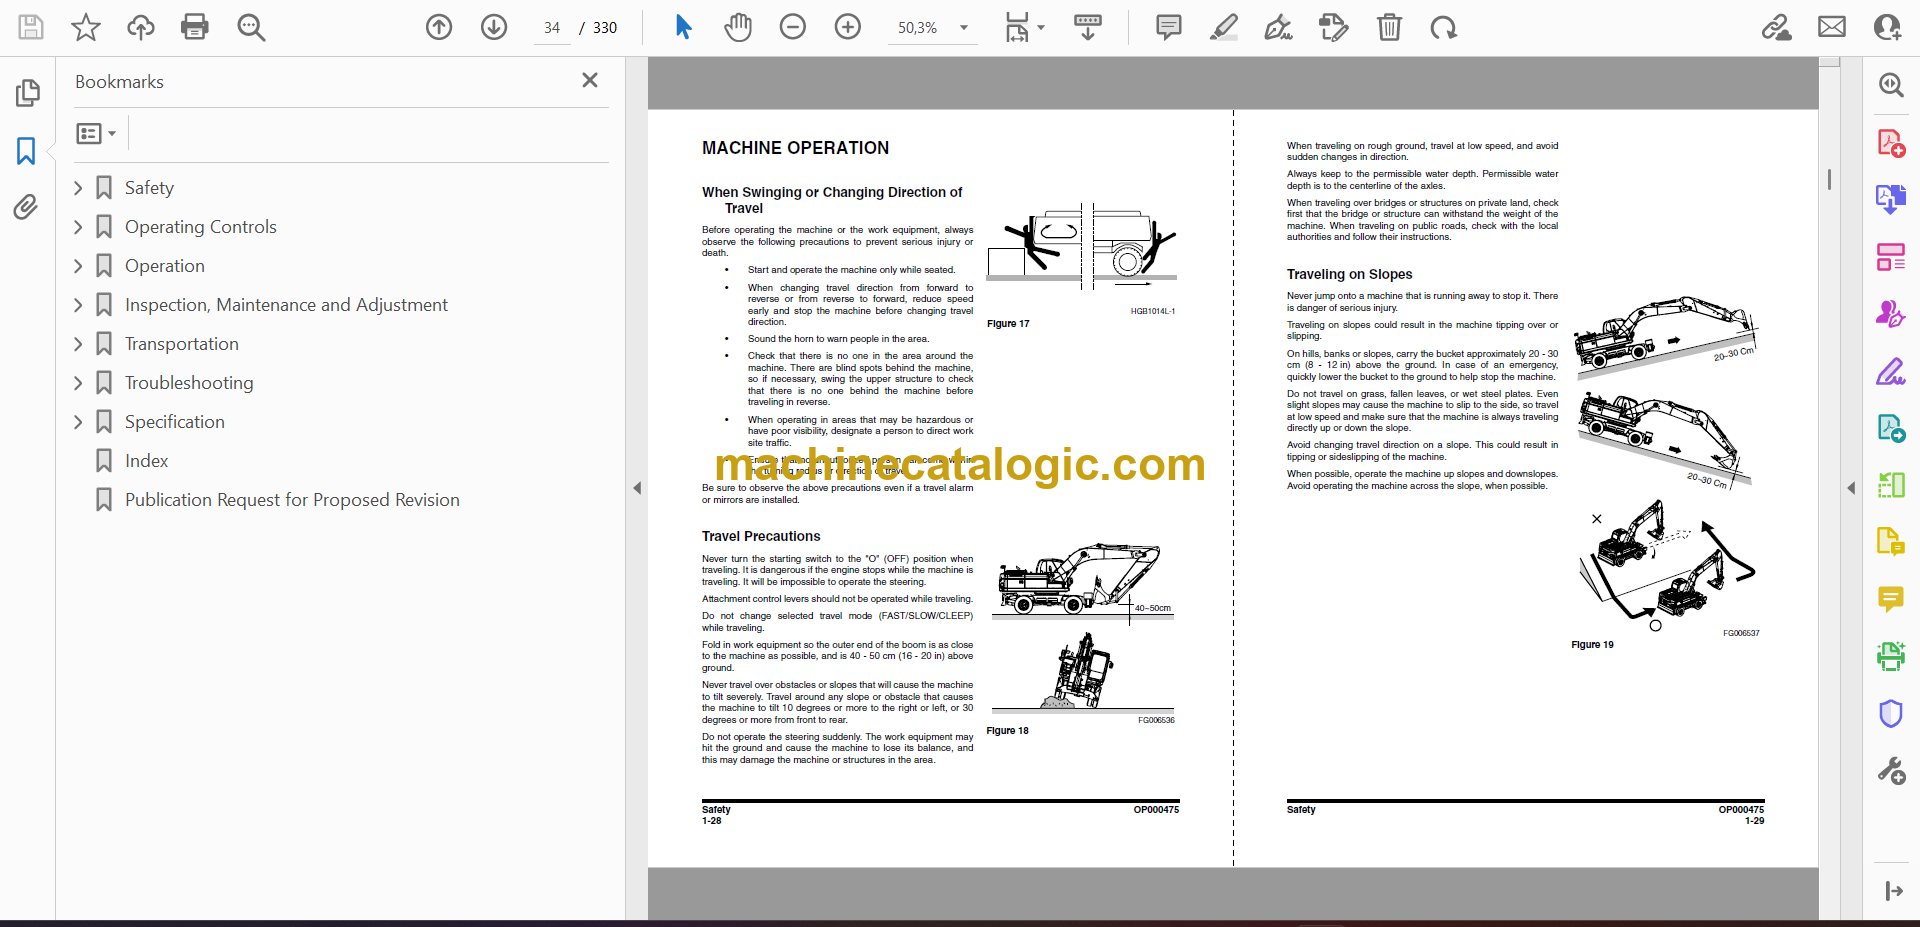Open the green Compress PDF tool
Screen dimensions: 1920x927
click(x=1890, y=485)
